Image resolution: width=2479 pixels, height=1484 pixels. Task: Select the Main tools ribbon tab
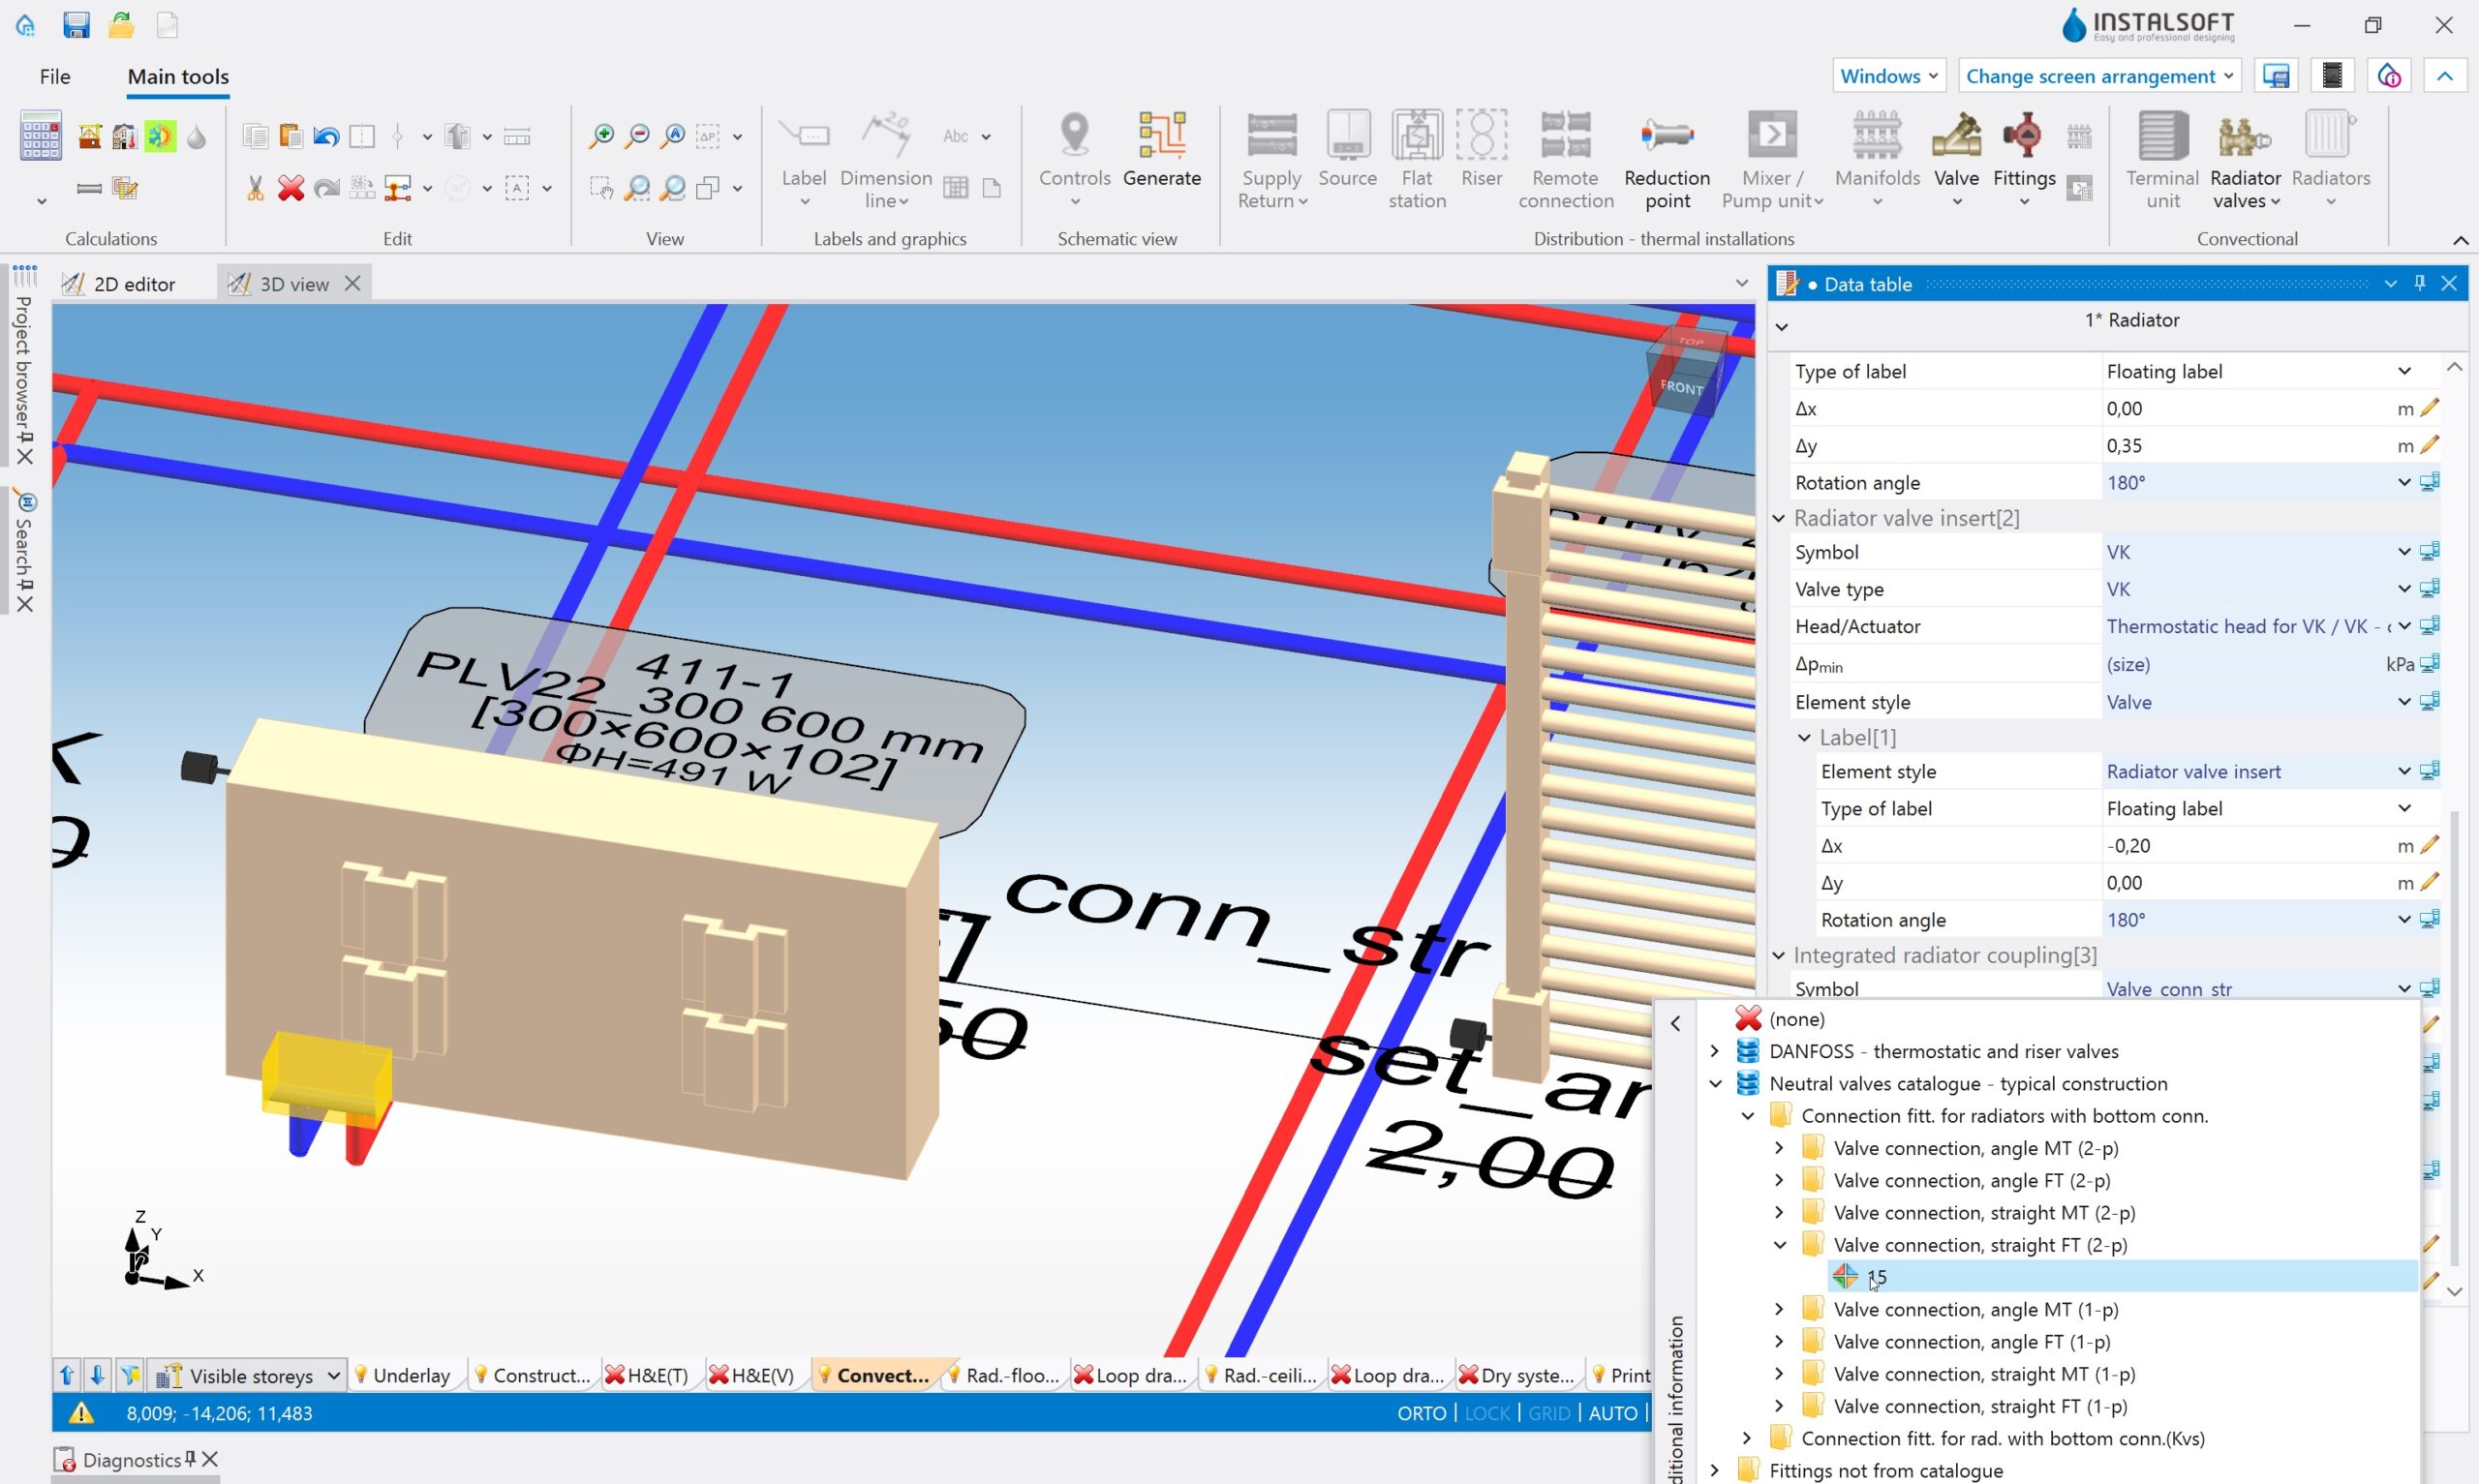(178, 76)
